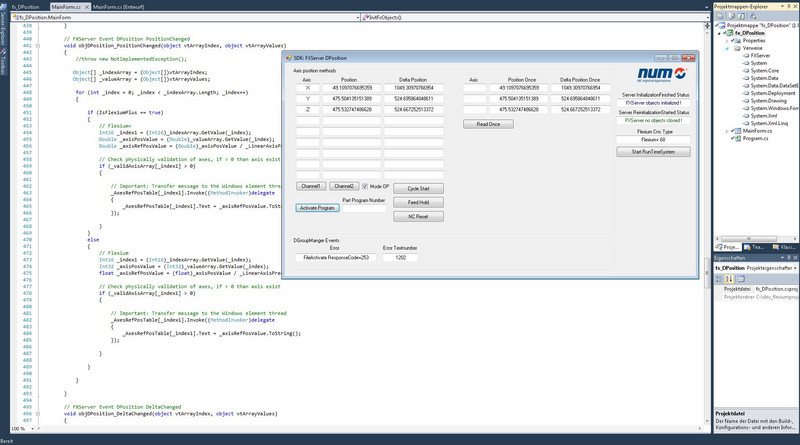Click the Read Once button
The height and width of the screenshot is (445, 800).
tap(488, 123)
